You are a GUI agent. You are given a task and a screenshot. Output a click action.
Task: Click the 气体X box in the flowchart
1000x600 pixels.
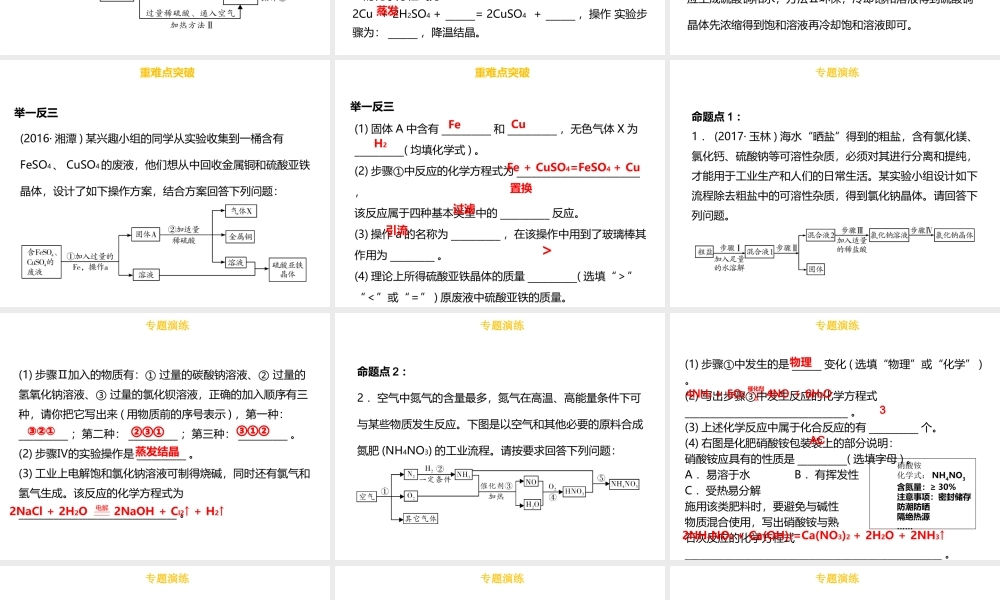tap(241, 211)
